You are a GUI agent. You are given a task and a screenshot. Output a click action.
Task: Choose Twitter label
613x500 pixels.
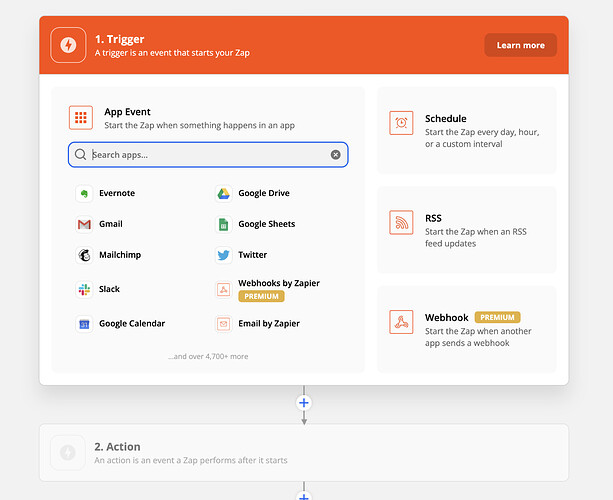point(253,255)
